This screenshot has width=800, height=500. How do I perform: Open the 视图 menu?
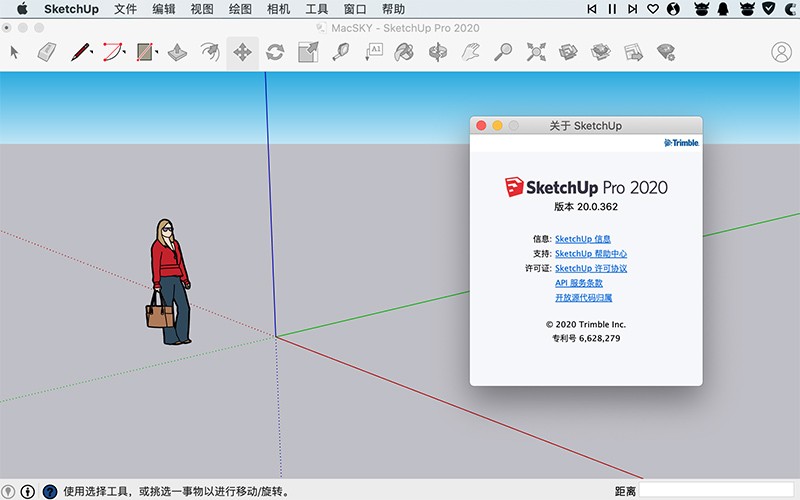[x=202, y=9]
